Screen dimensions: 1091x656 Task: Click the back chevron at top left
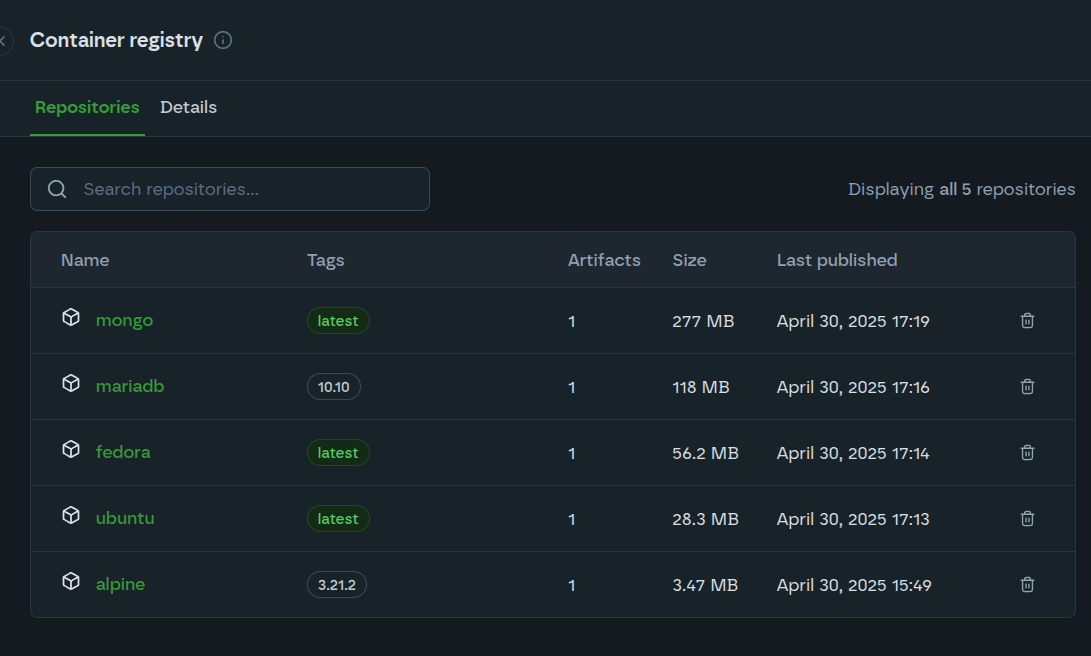coord(3,40)
